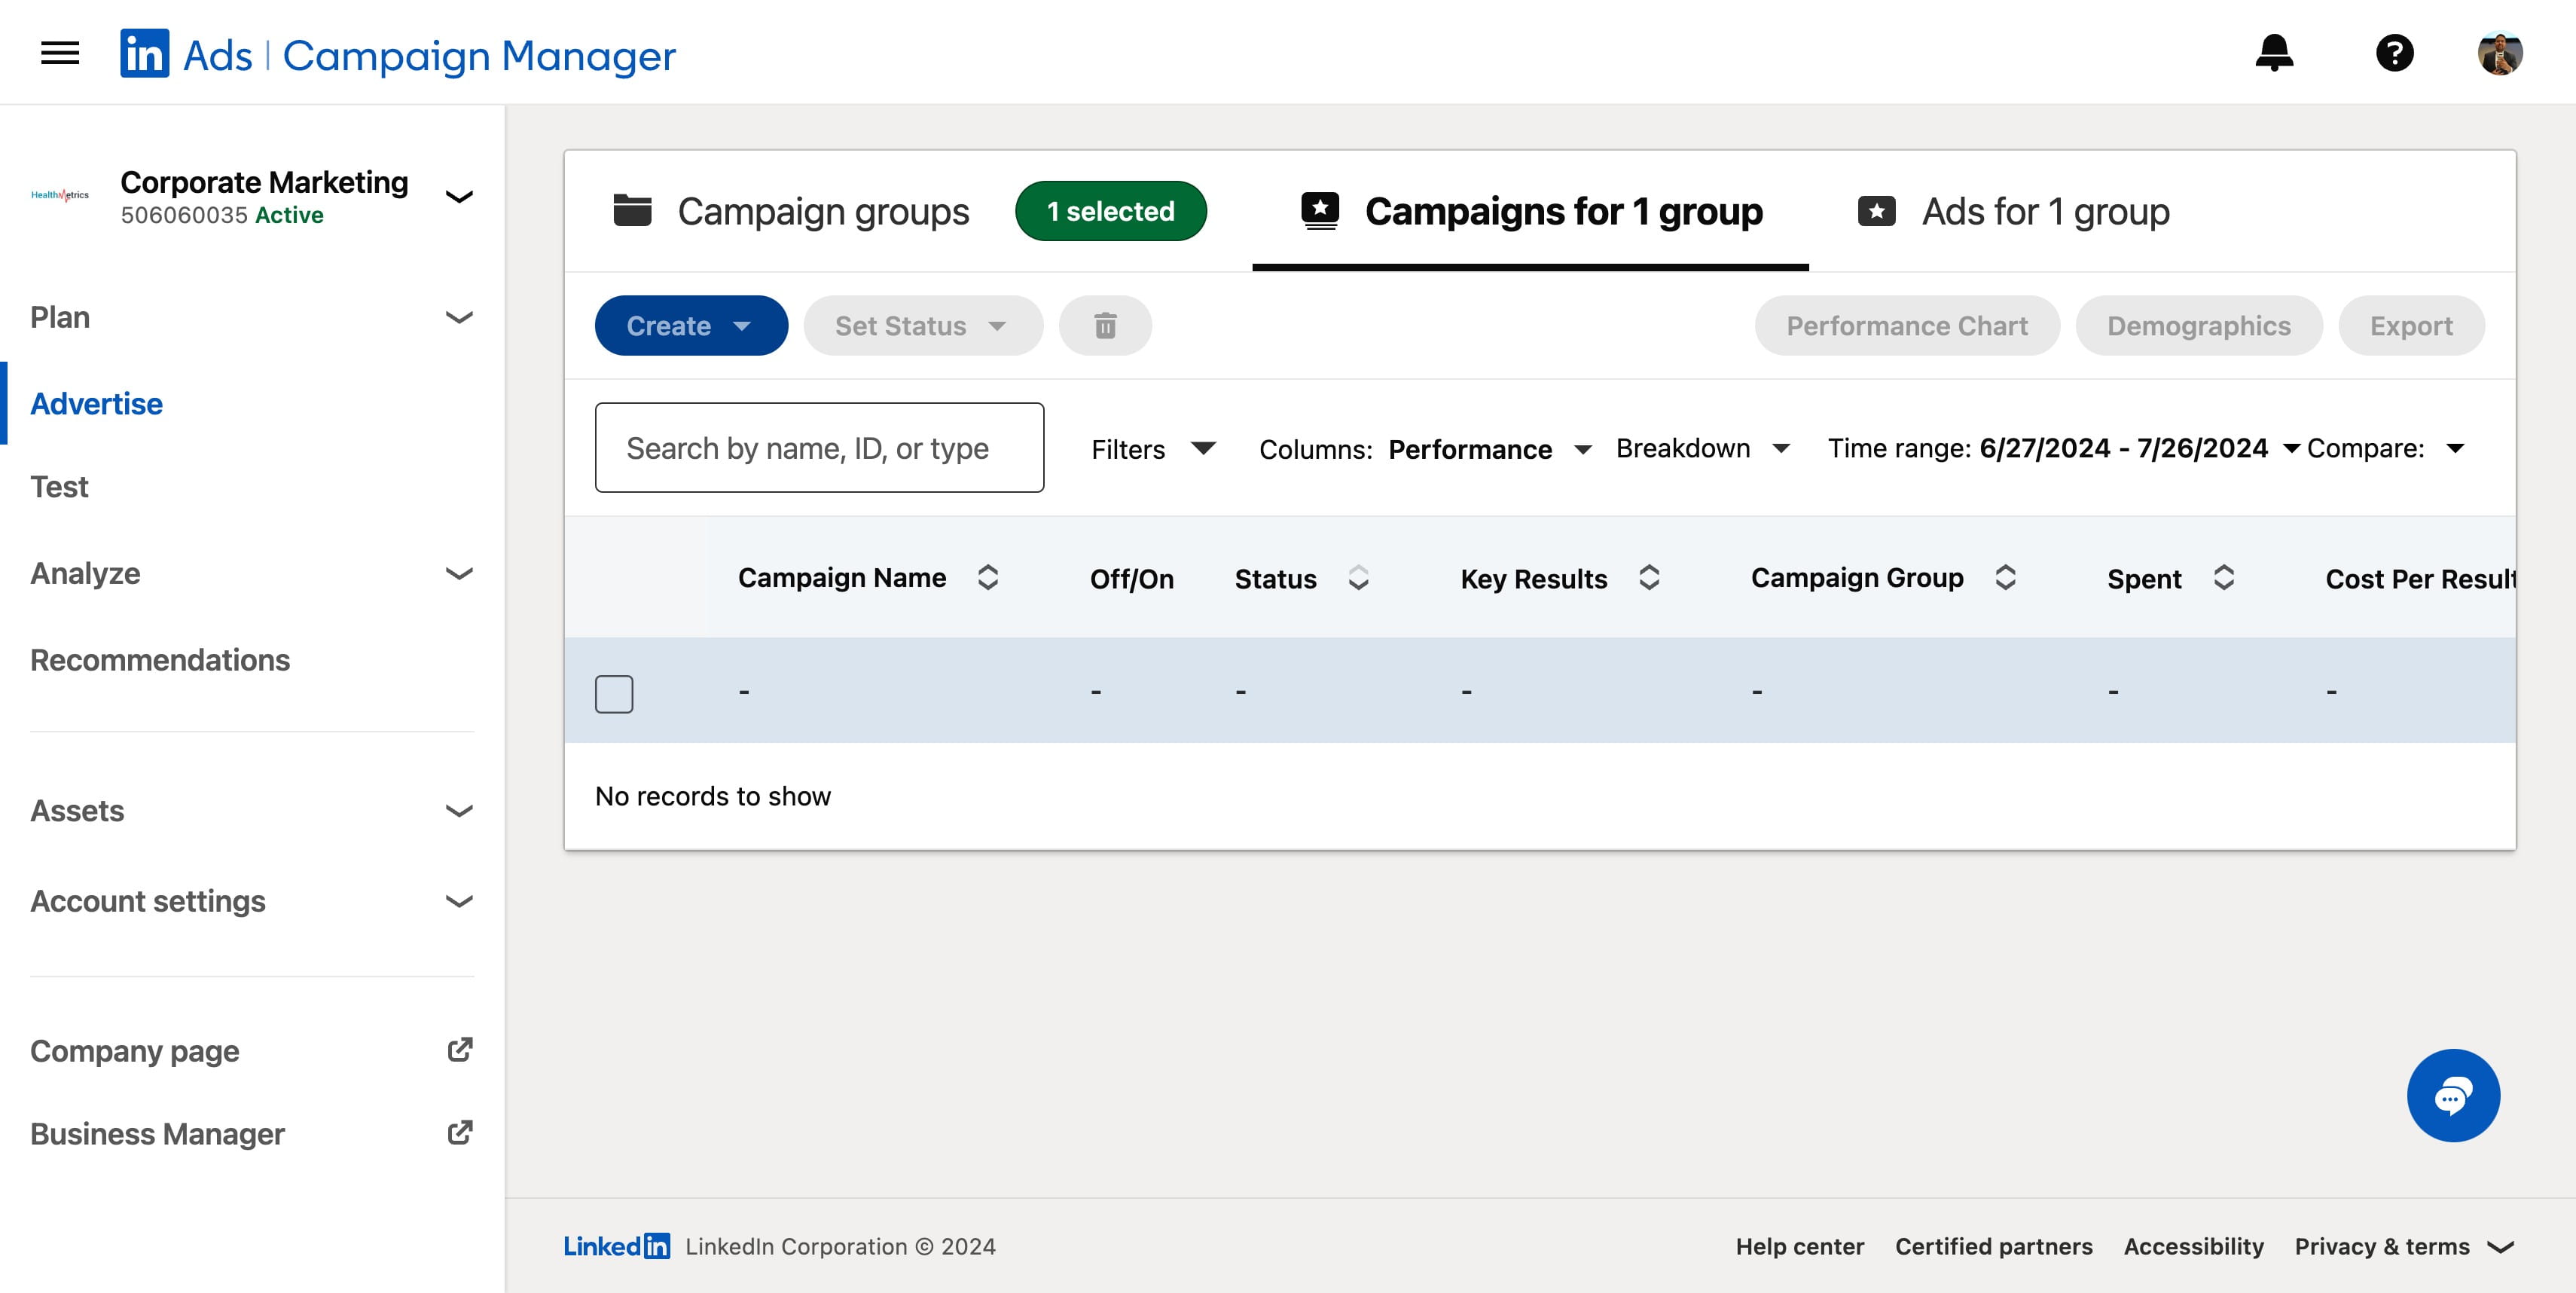
Task: Select Test in the sidebar
Action: 59,486
